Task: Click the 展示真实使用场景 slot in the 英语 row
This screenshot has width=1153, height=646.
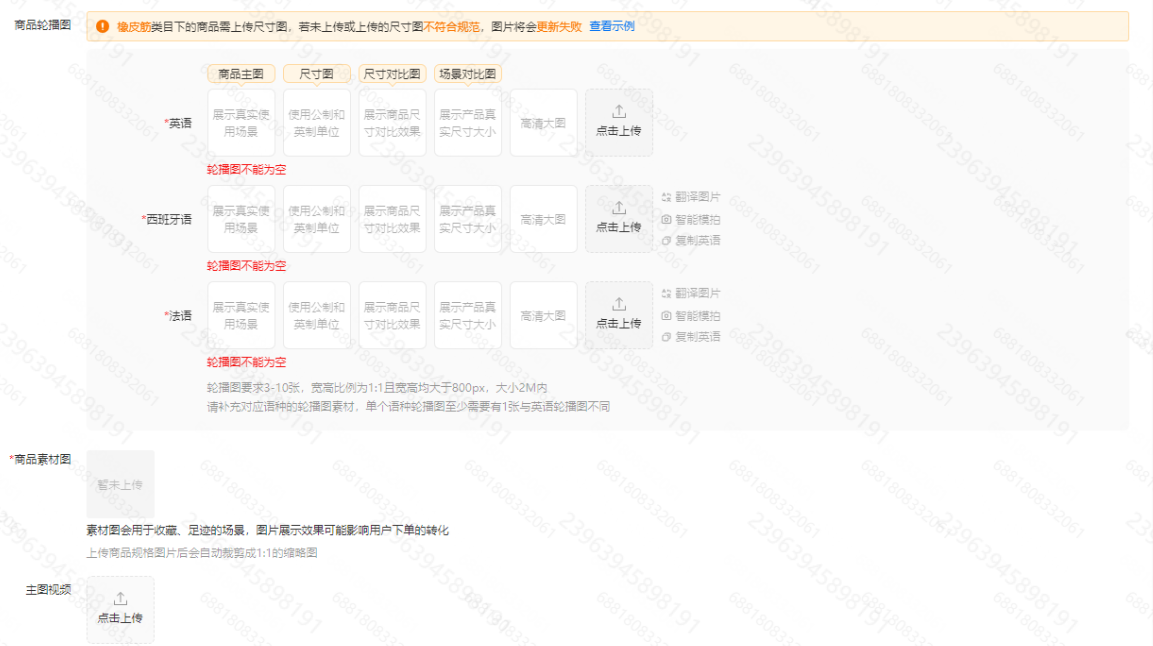Action: pyautogui.click(x=241, y=123)
